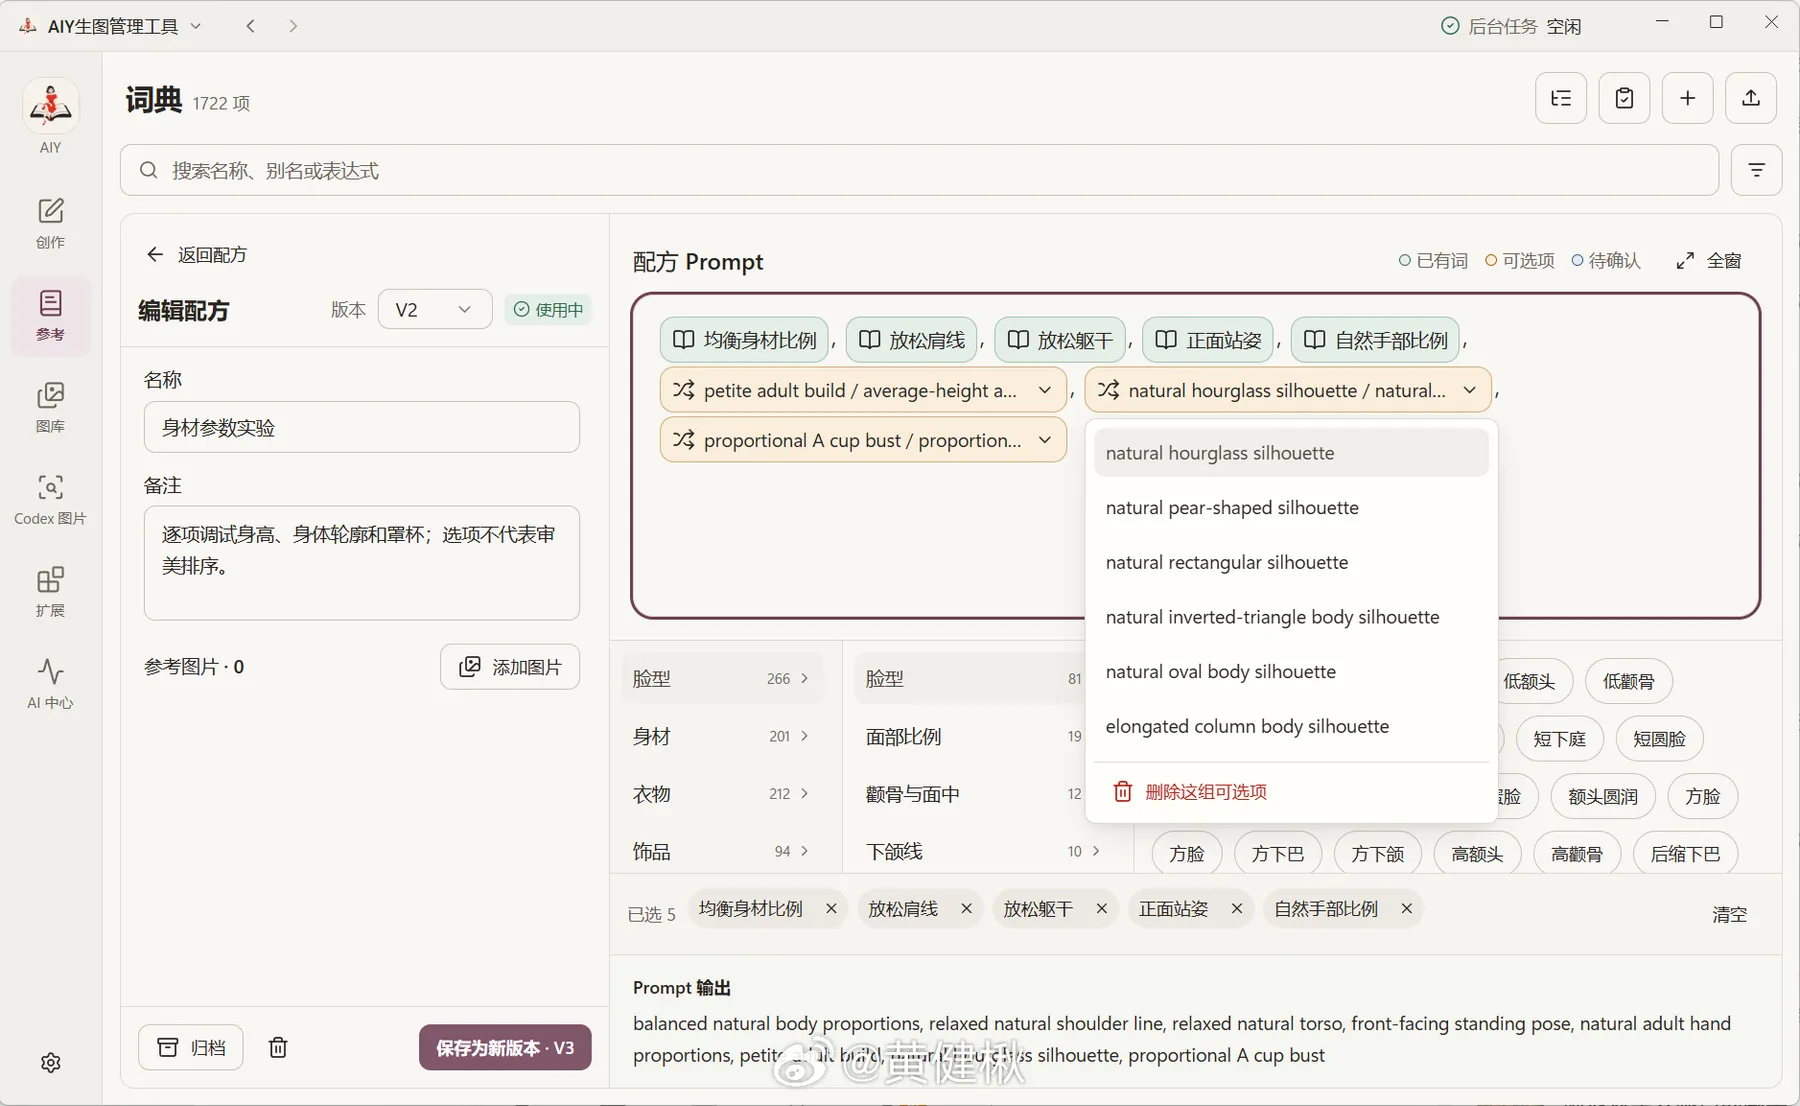The width and height of the screenshot is (1800, 1106).
Task: Edit the 备注 notes textarea
Action: [x=362, y=563]
